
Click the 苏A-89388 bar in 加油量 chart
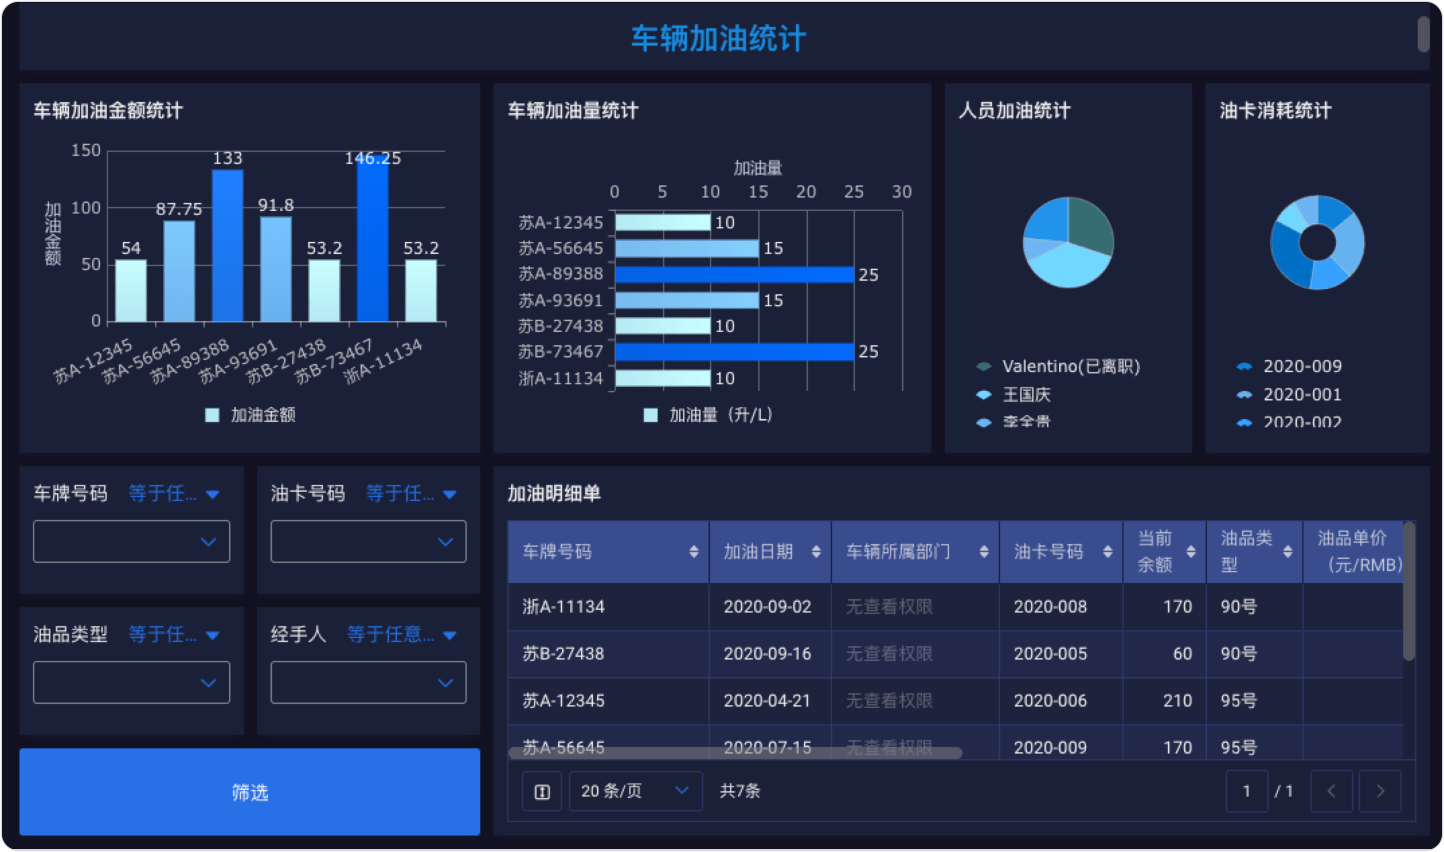pyautogui.click(x=734, y=274)
